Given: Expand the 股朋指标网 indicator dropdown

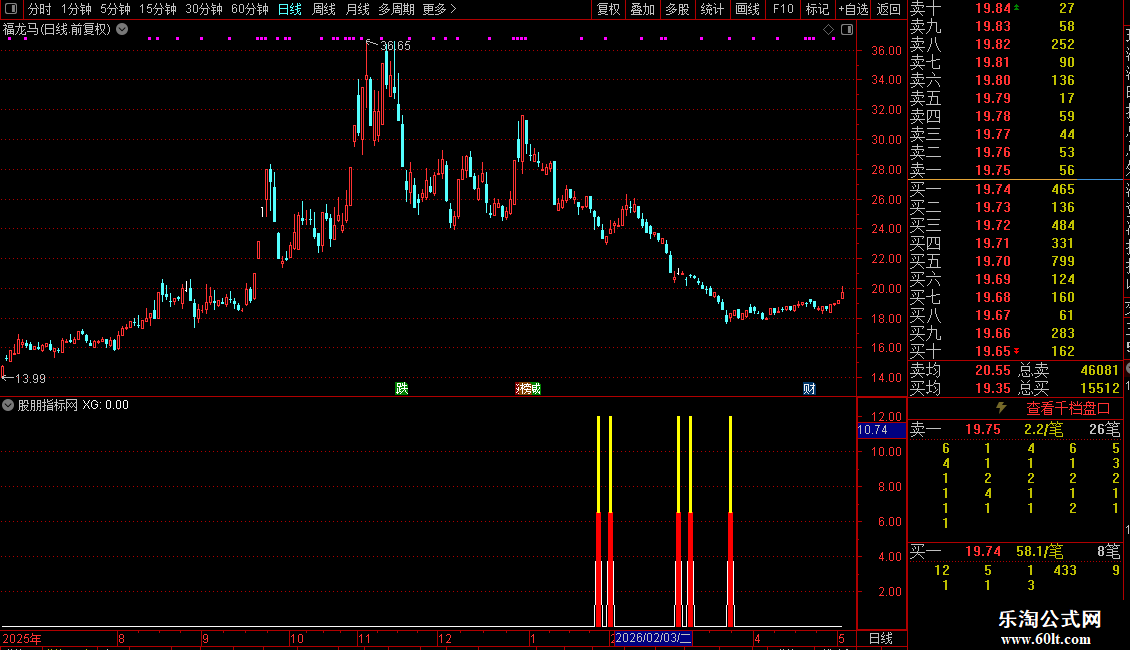Looking at the screenshot, I should 8,405.
